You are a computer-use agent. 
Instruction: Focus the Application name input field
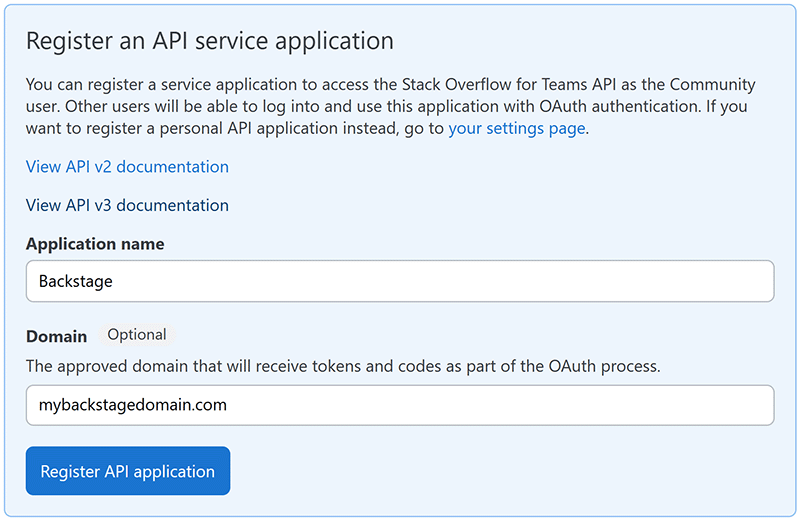click(400, 281)
